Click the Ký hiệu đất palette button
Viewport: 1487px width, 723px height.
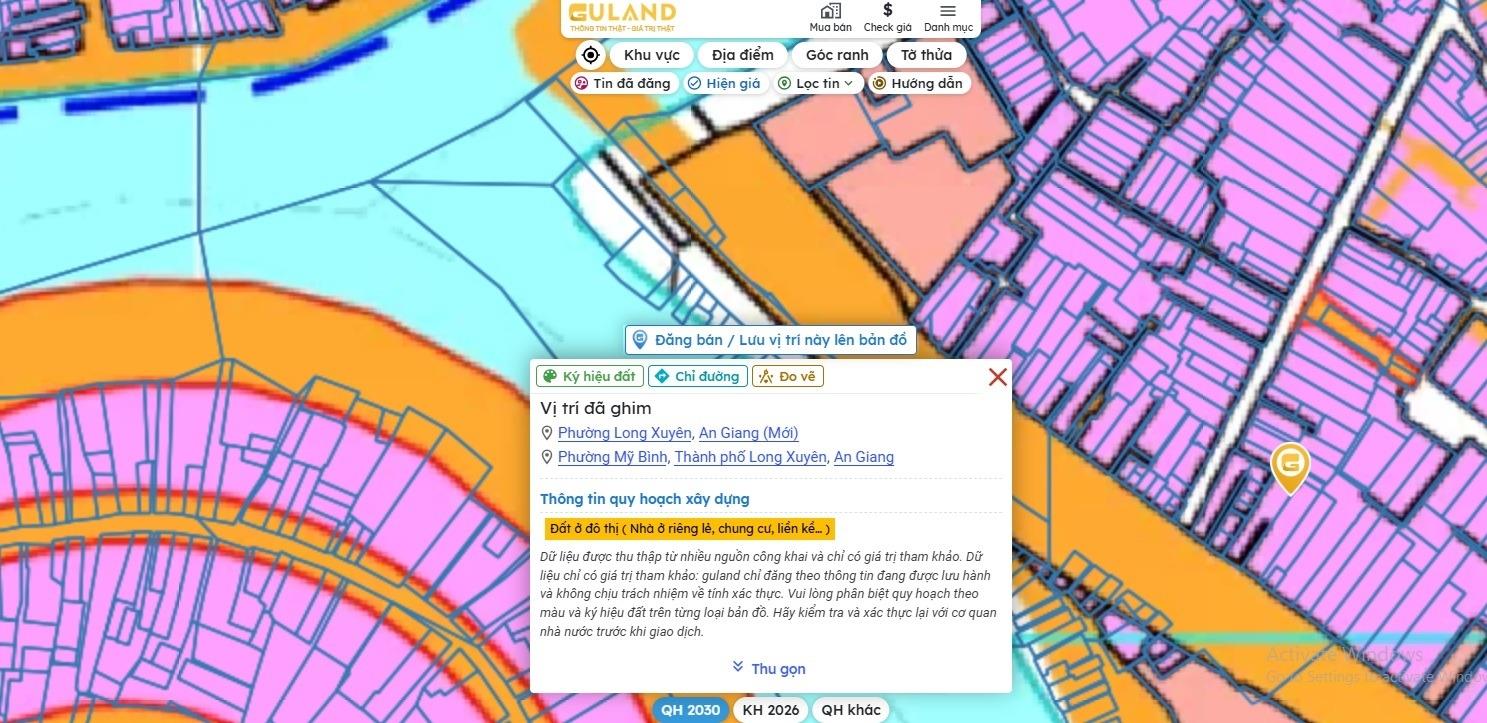(590, 376)
